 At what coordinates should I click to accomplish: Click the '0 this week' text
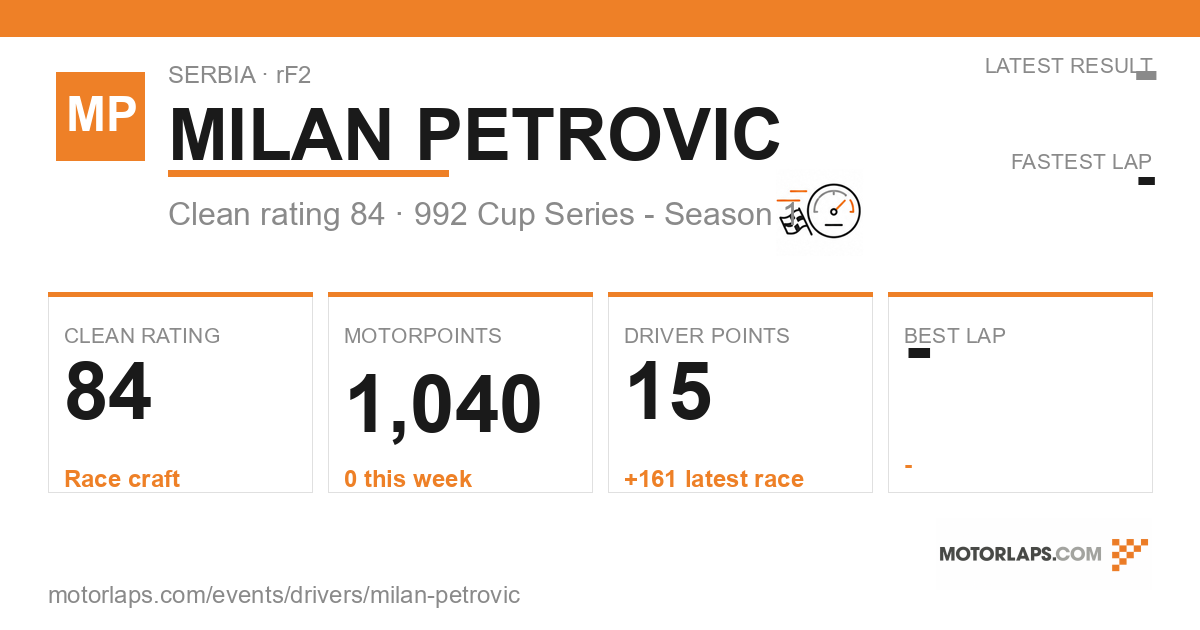tap(408, 479)
